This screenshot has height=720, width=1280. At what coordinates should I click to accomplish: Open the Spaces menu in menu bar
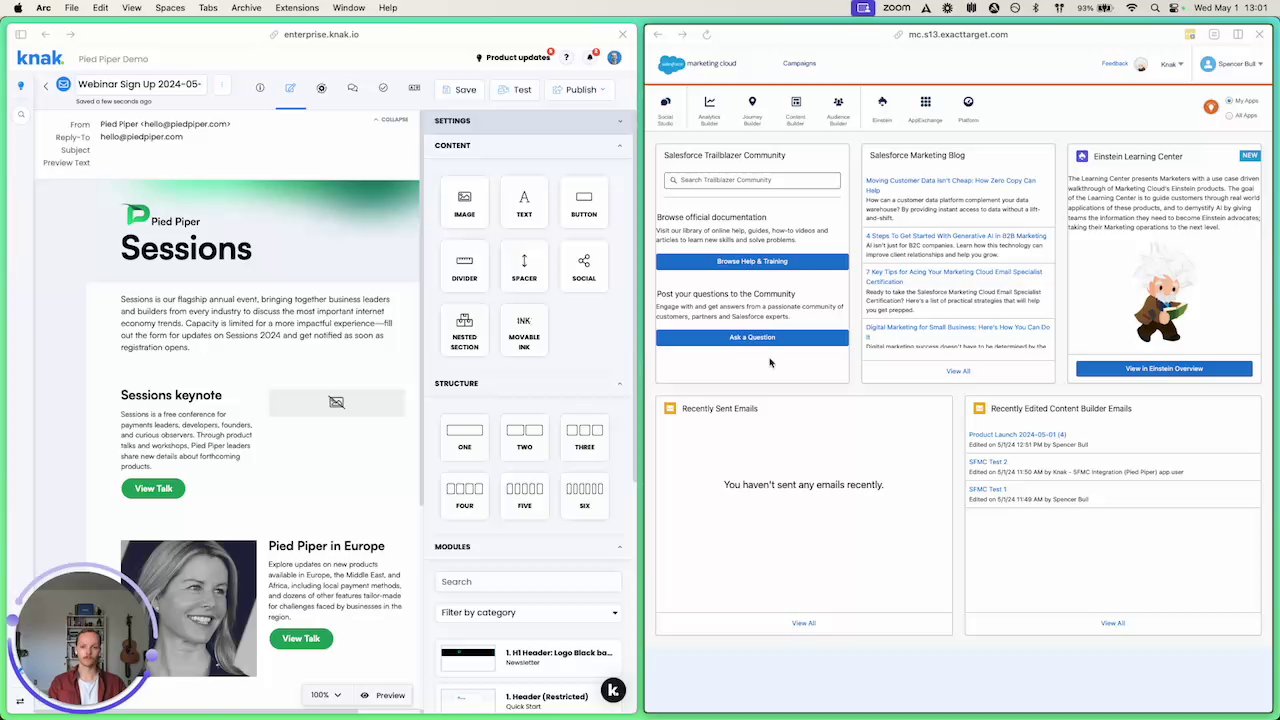click(170, 8)
